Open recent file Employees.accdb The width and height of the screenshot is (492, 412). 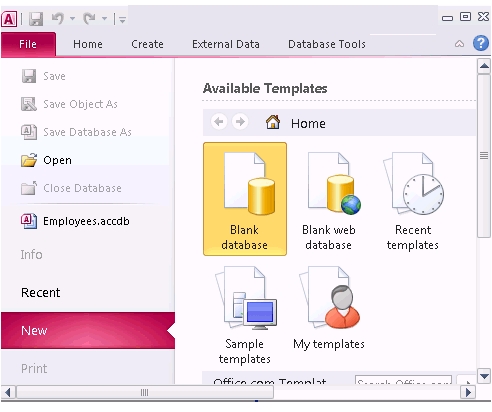pyautogui.click(x=85, y=221)
